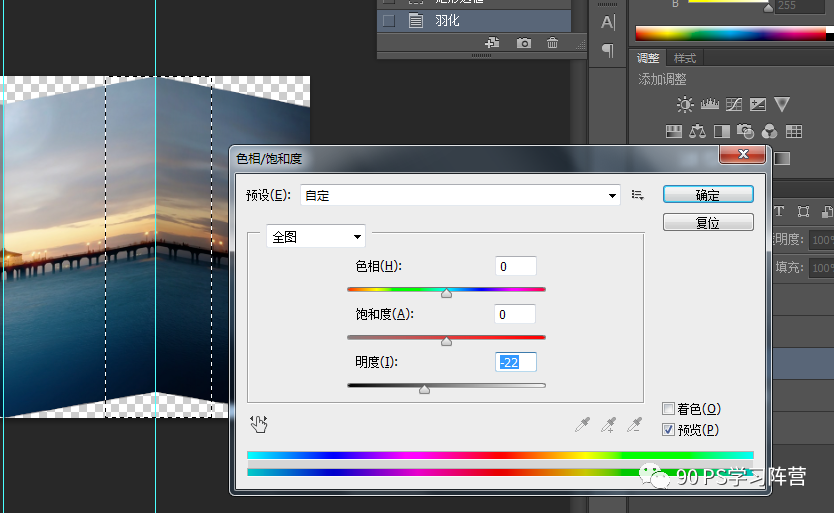Add a Channel Mixer adjustment
The image size is (834, 513).
[770, 131]
